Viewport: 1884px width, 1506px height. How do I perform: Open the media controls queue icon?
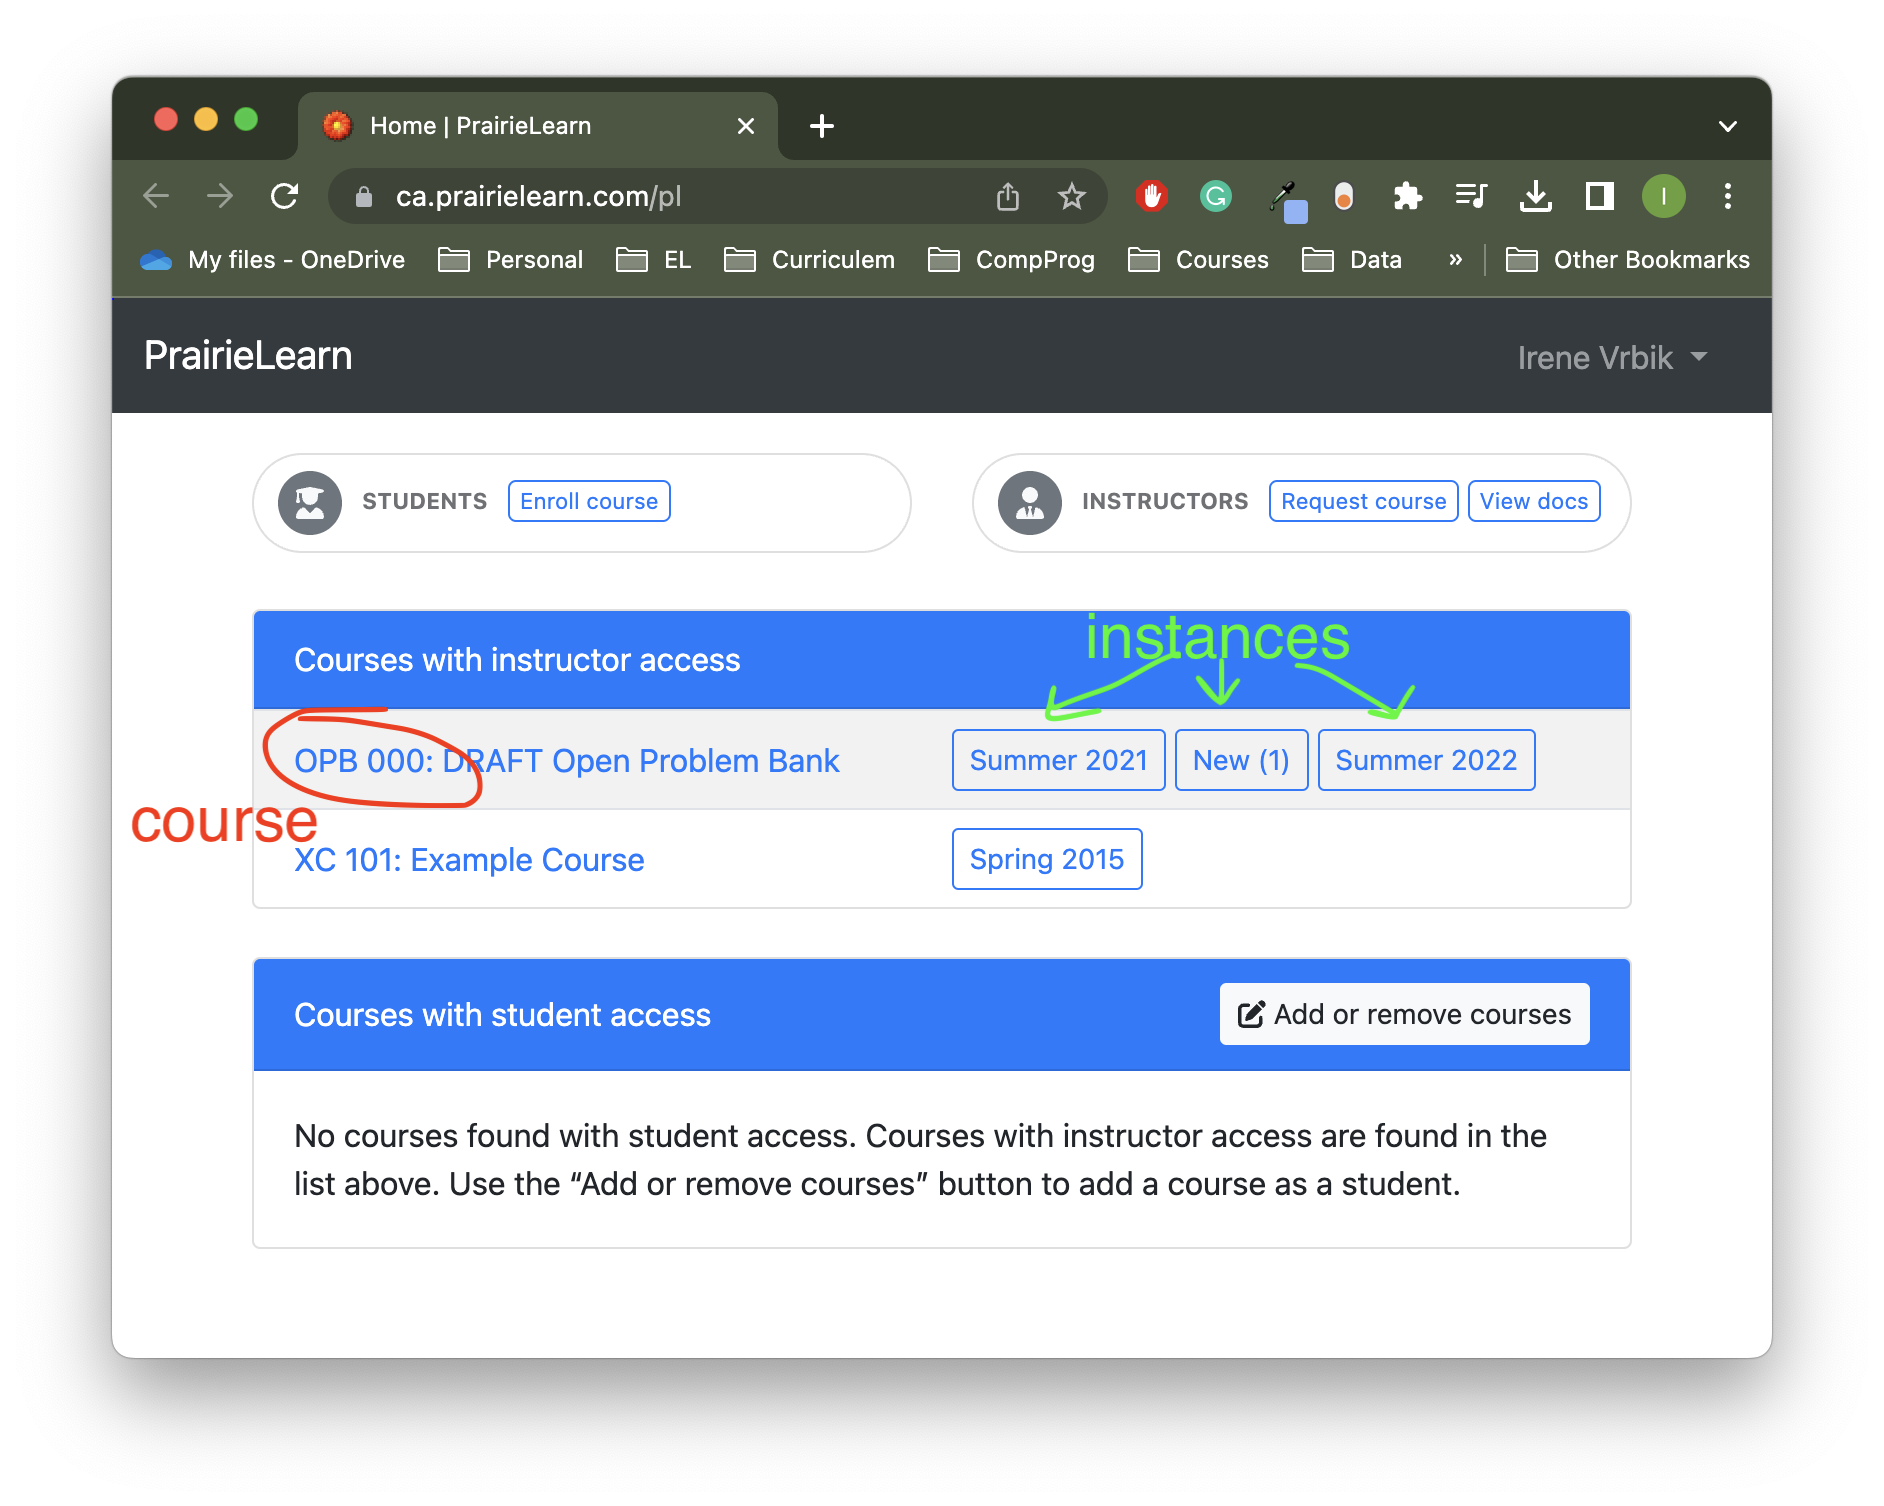[1472, 196]
